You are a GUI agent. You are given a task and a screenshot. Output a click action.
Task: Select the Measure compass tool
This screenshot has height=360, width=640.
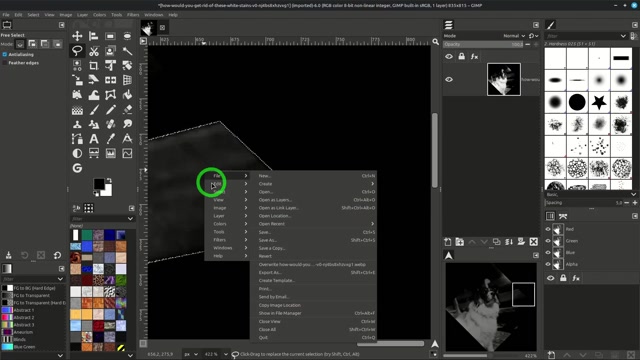click(127, 139)
